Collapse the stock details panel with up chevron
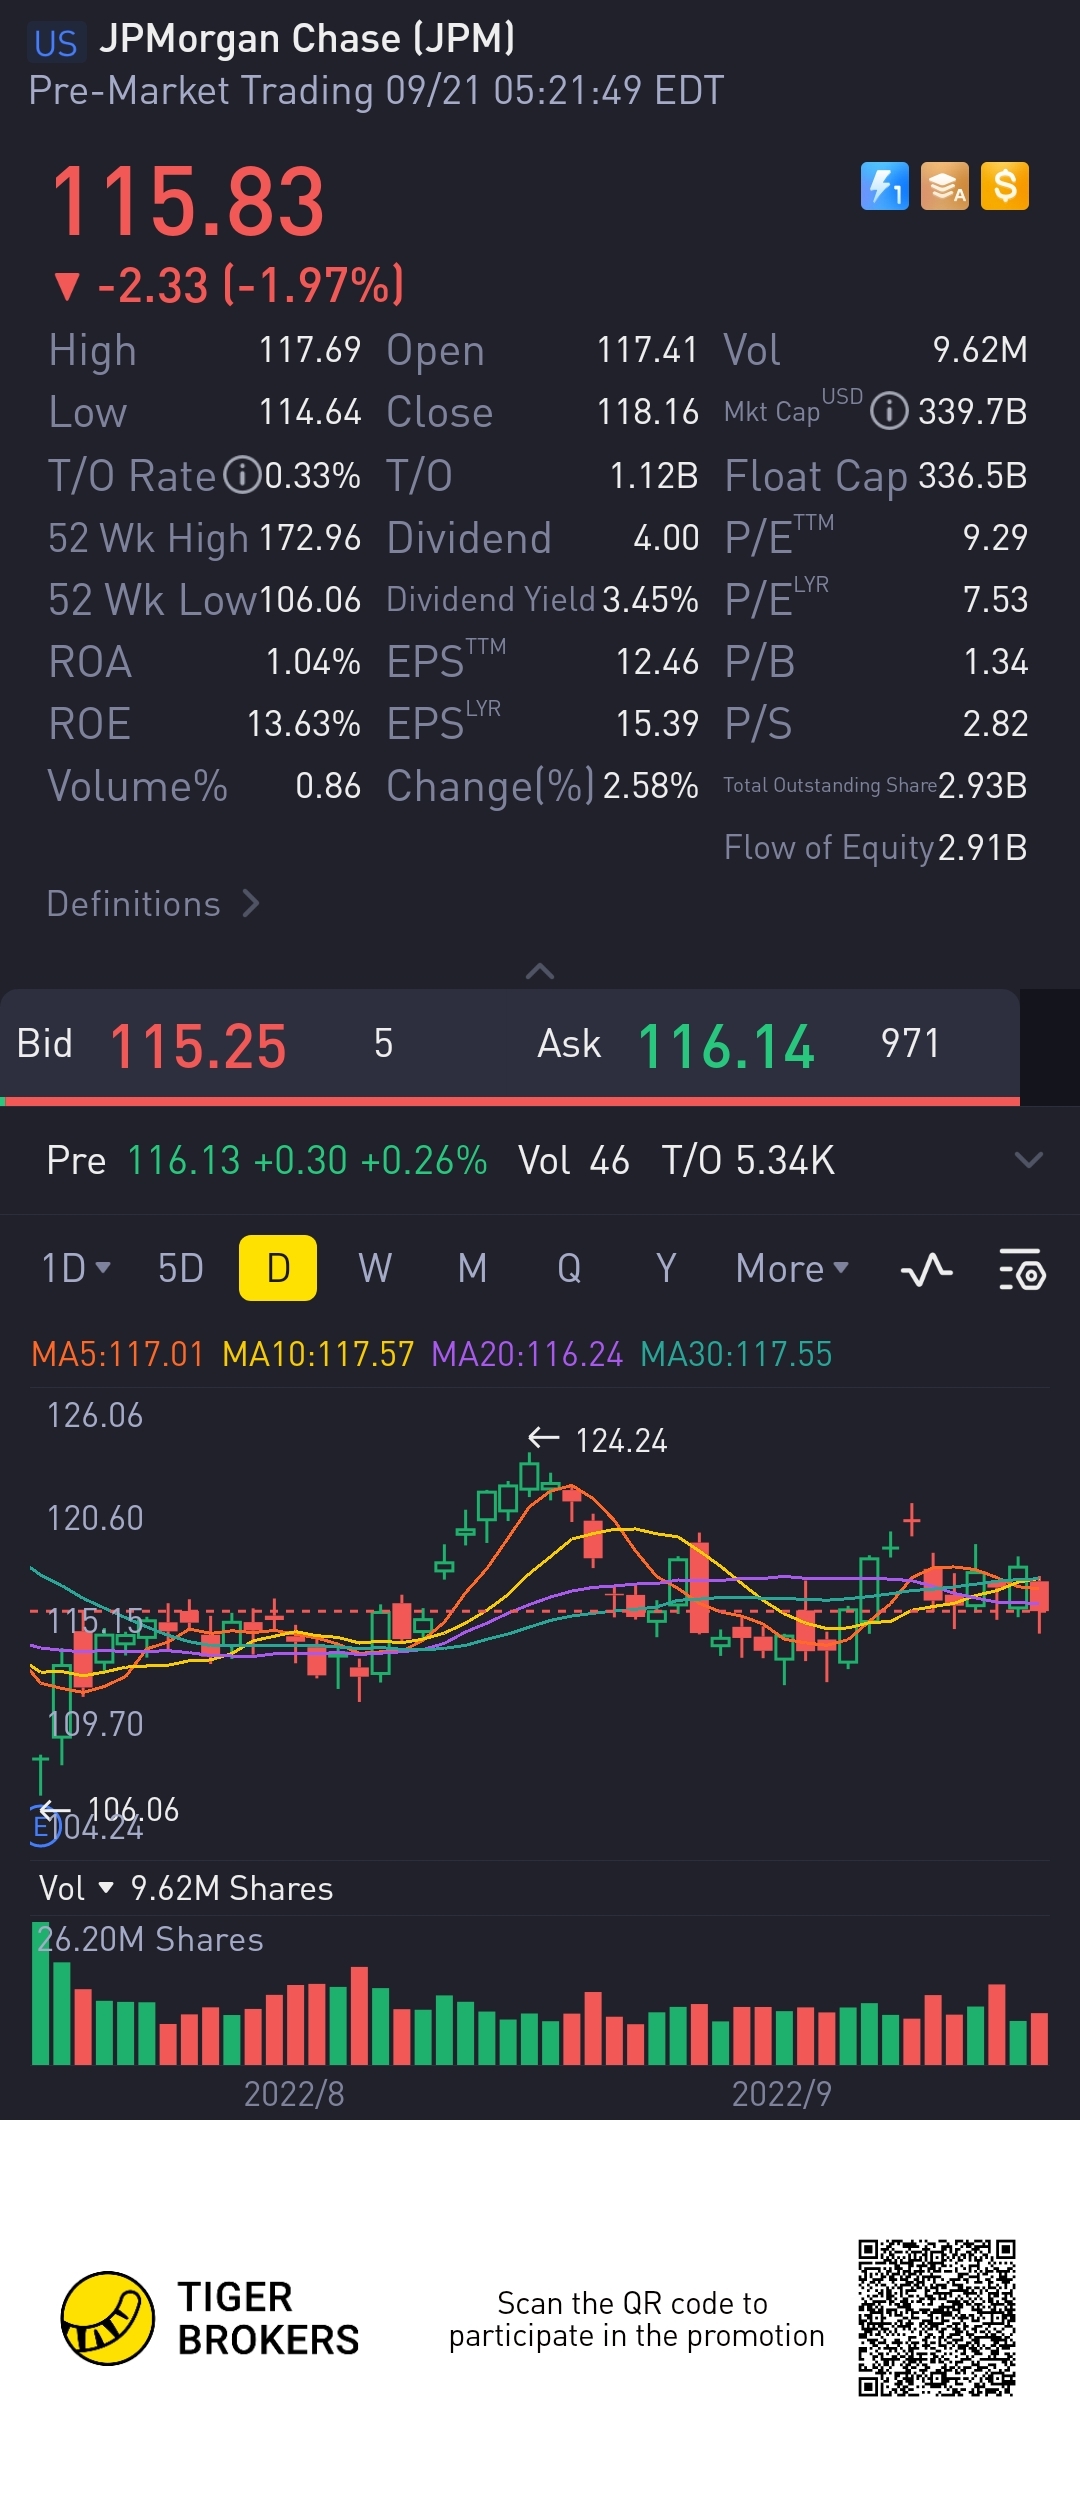 pos(540,971)
